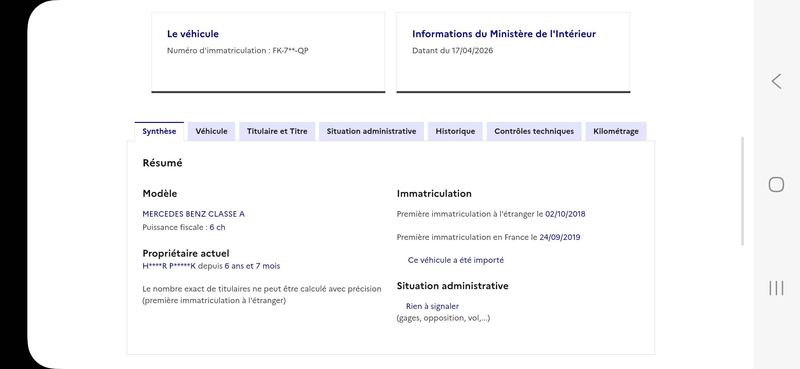This screenshot has height=369, width=800.
Task: Show the Kilométrage tab
Action: click(x=616, y=131)
